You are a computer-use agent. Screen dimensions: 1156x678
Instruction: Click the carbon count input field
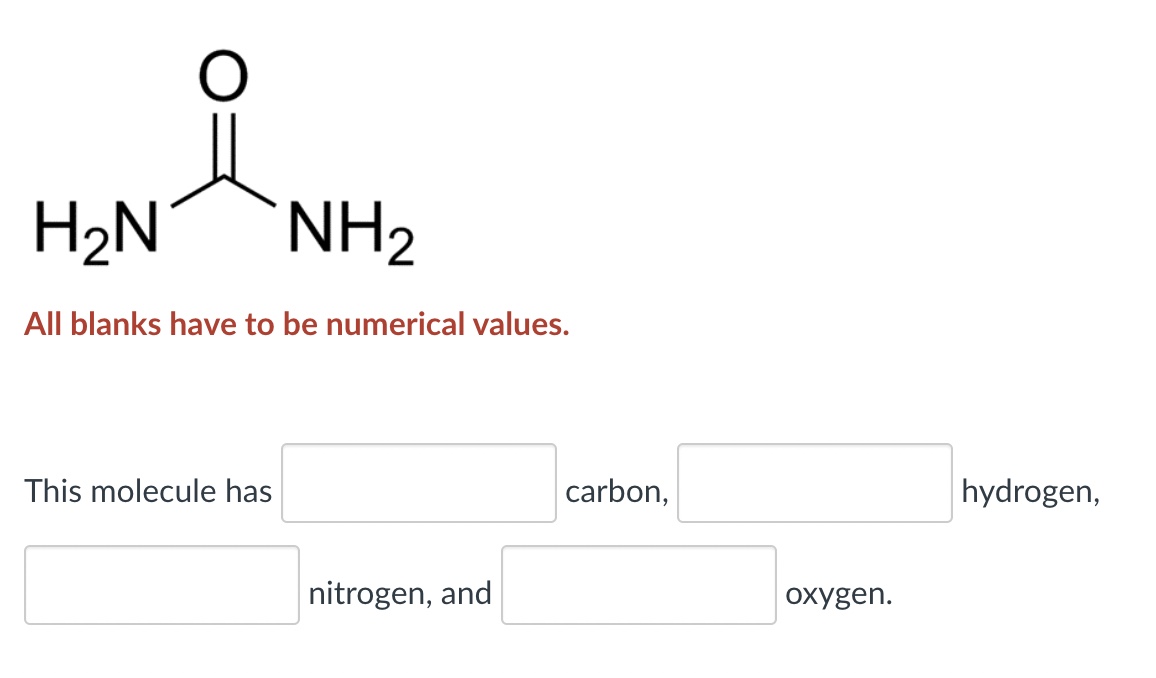(418, 484)
